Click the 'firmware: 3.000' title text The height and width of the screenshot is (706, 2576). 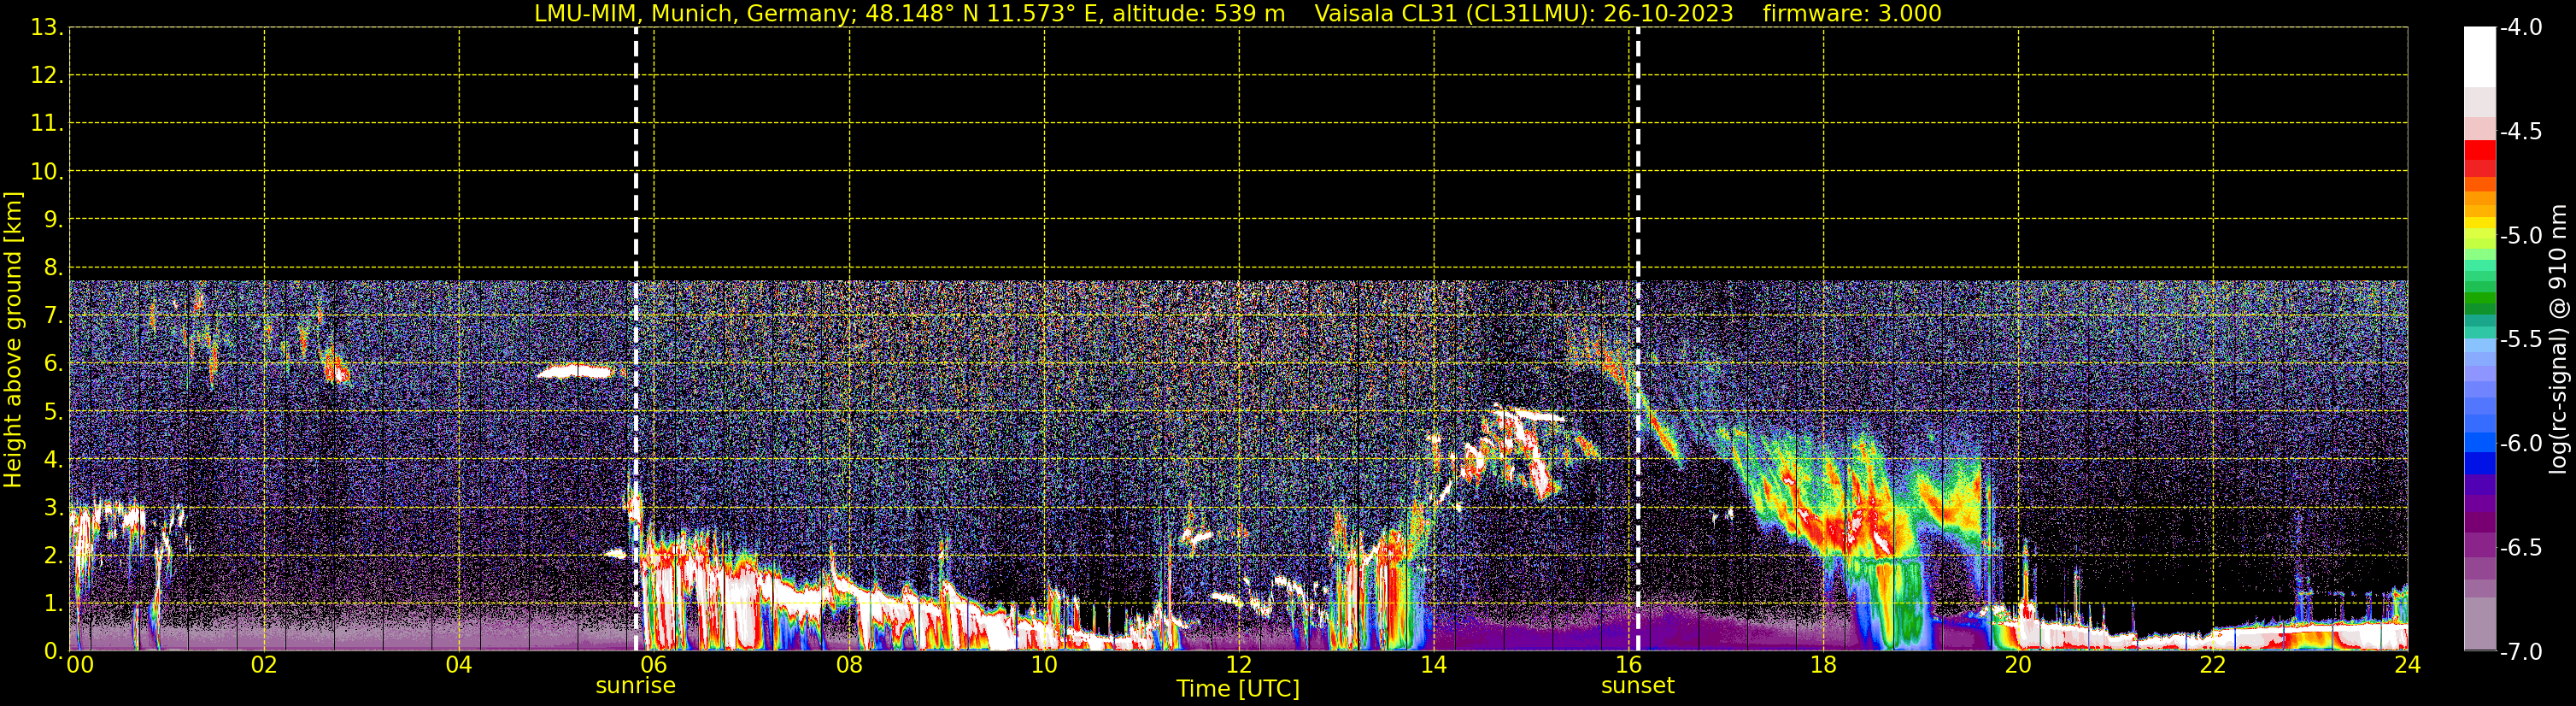1852,14
